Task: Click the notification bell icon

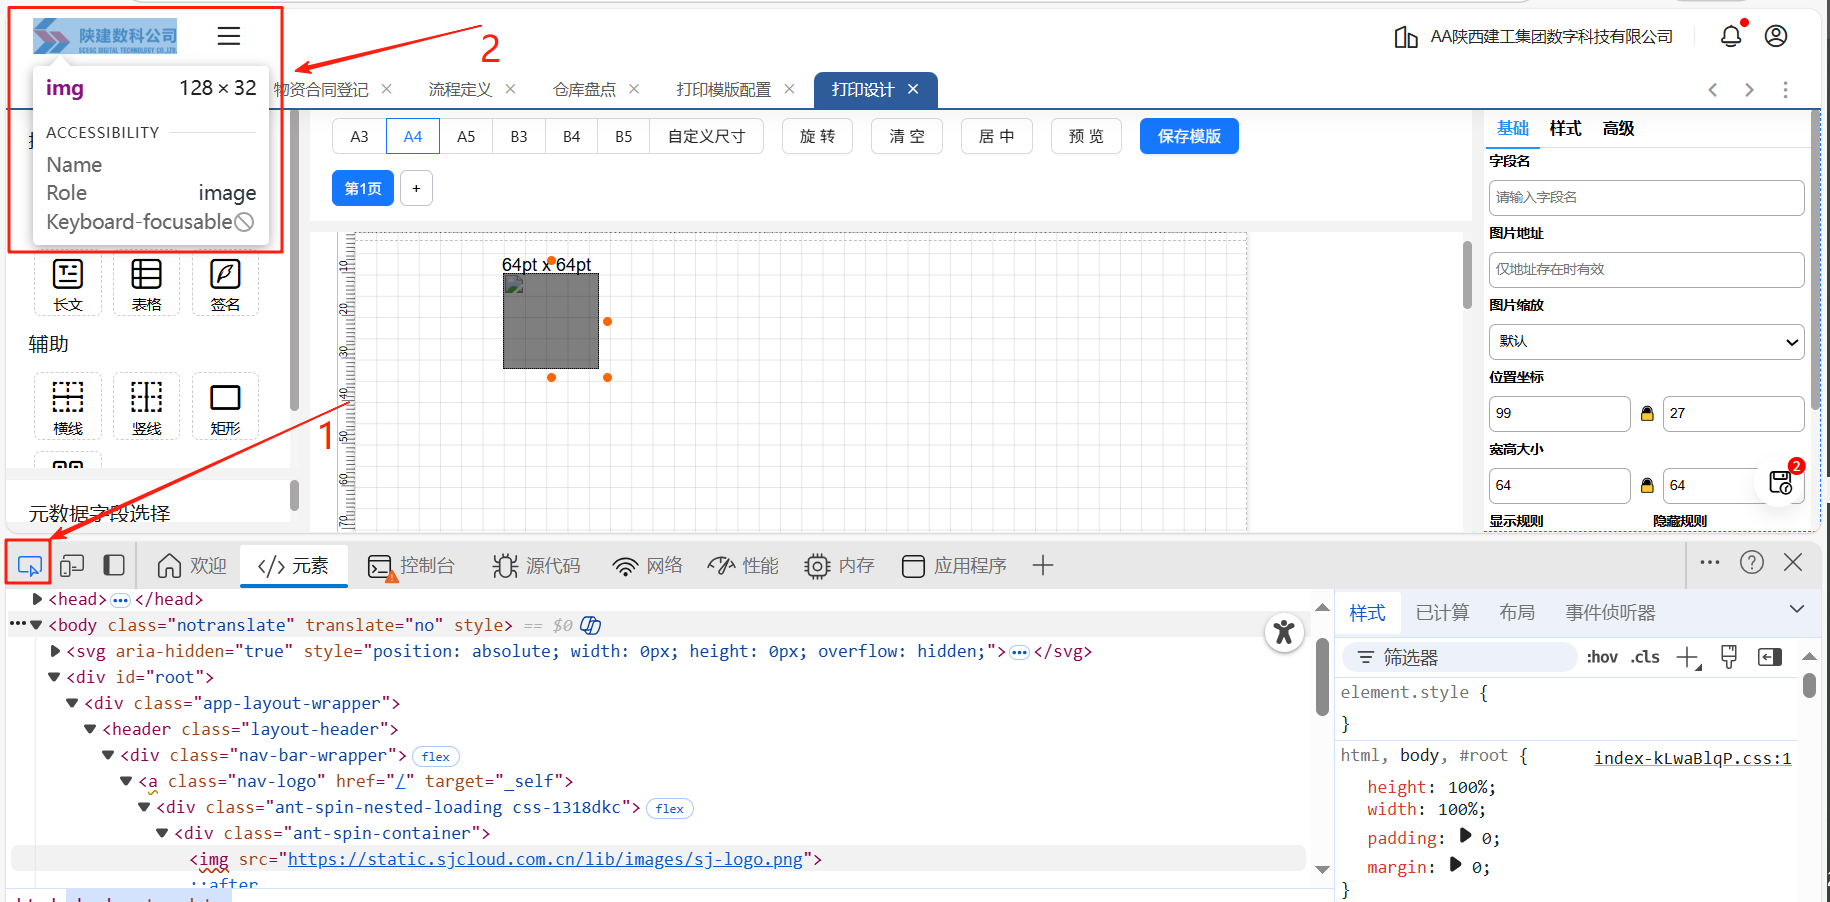Action: pos(1730,36)
